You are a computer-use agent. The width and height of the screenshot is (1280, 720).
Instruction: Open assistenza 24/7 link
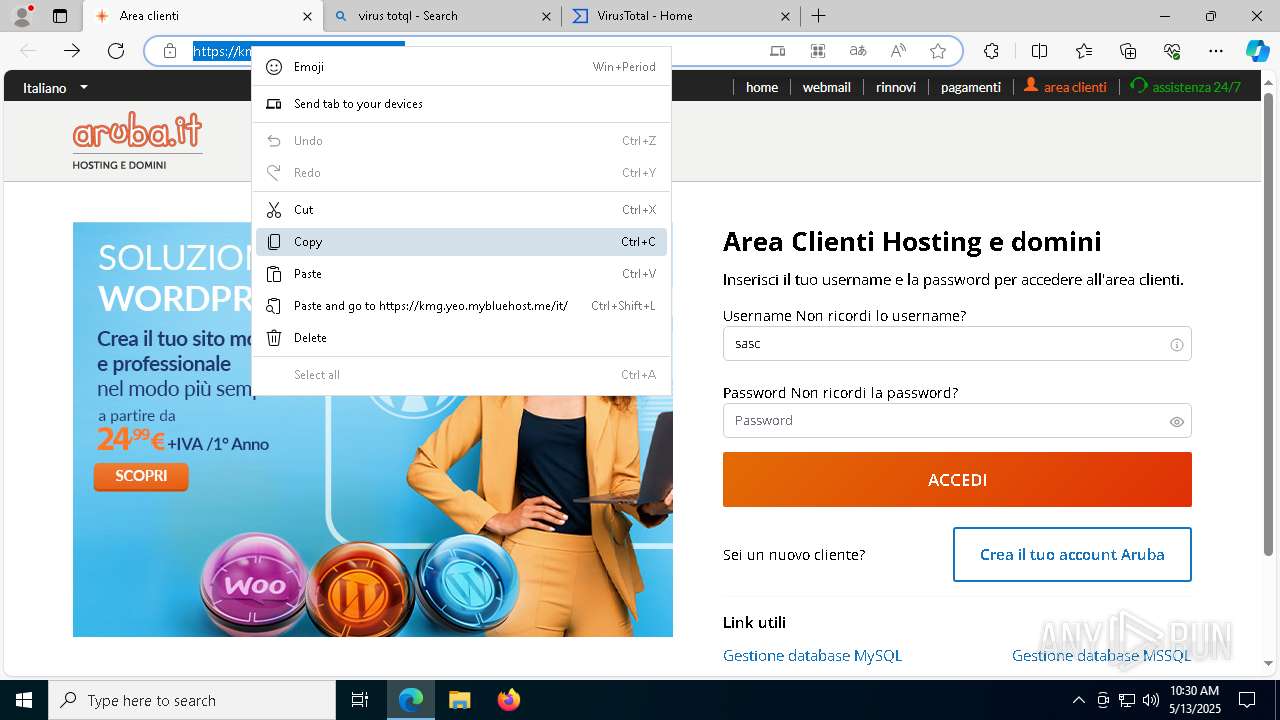(1185, 87)
